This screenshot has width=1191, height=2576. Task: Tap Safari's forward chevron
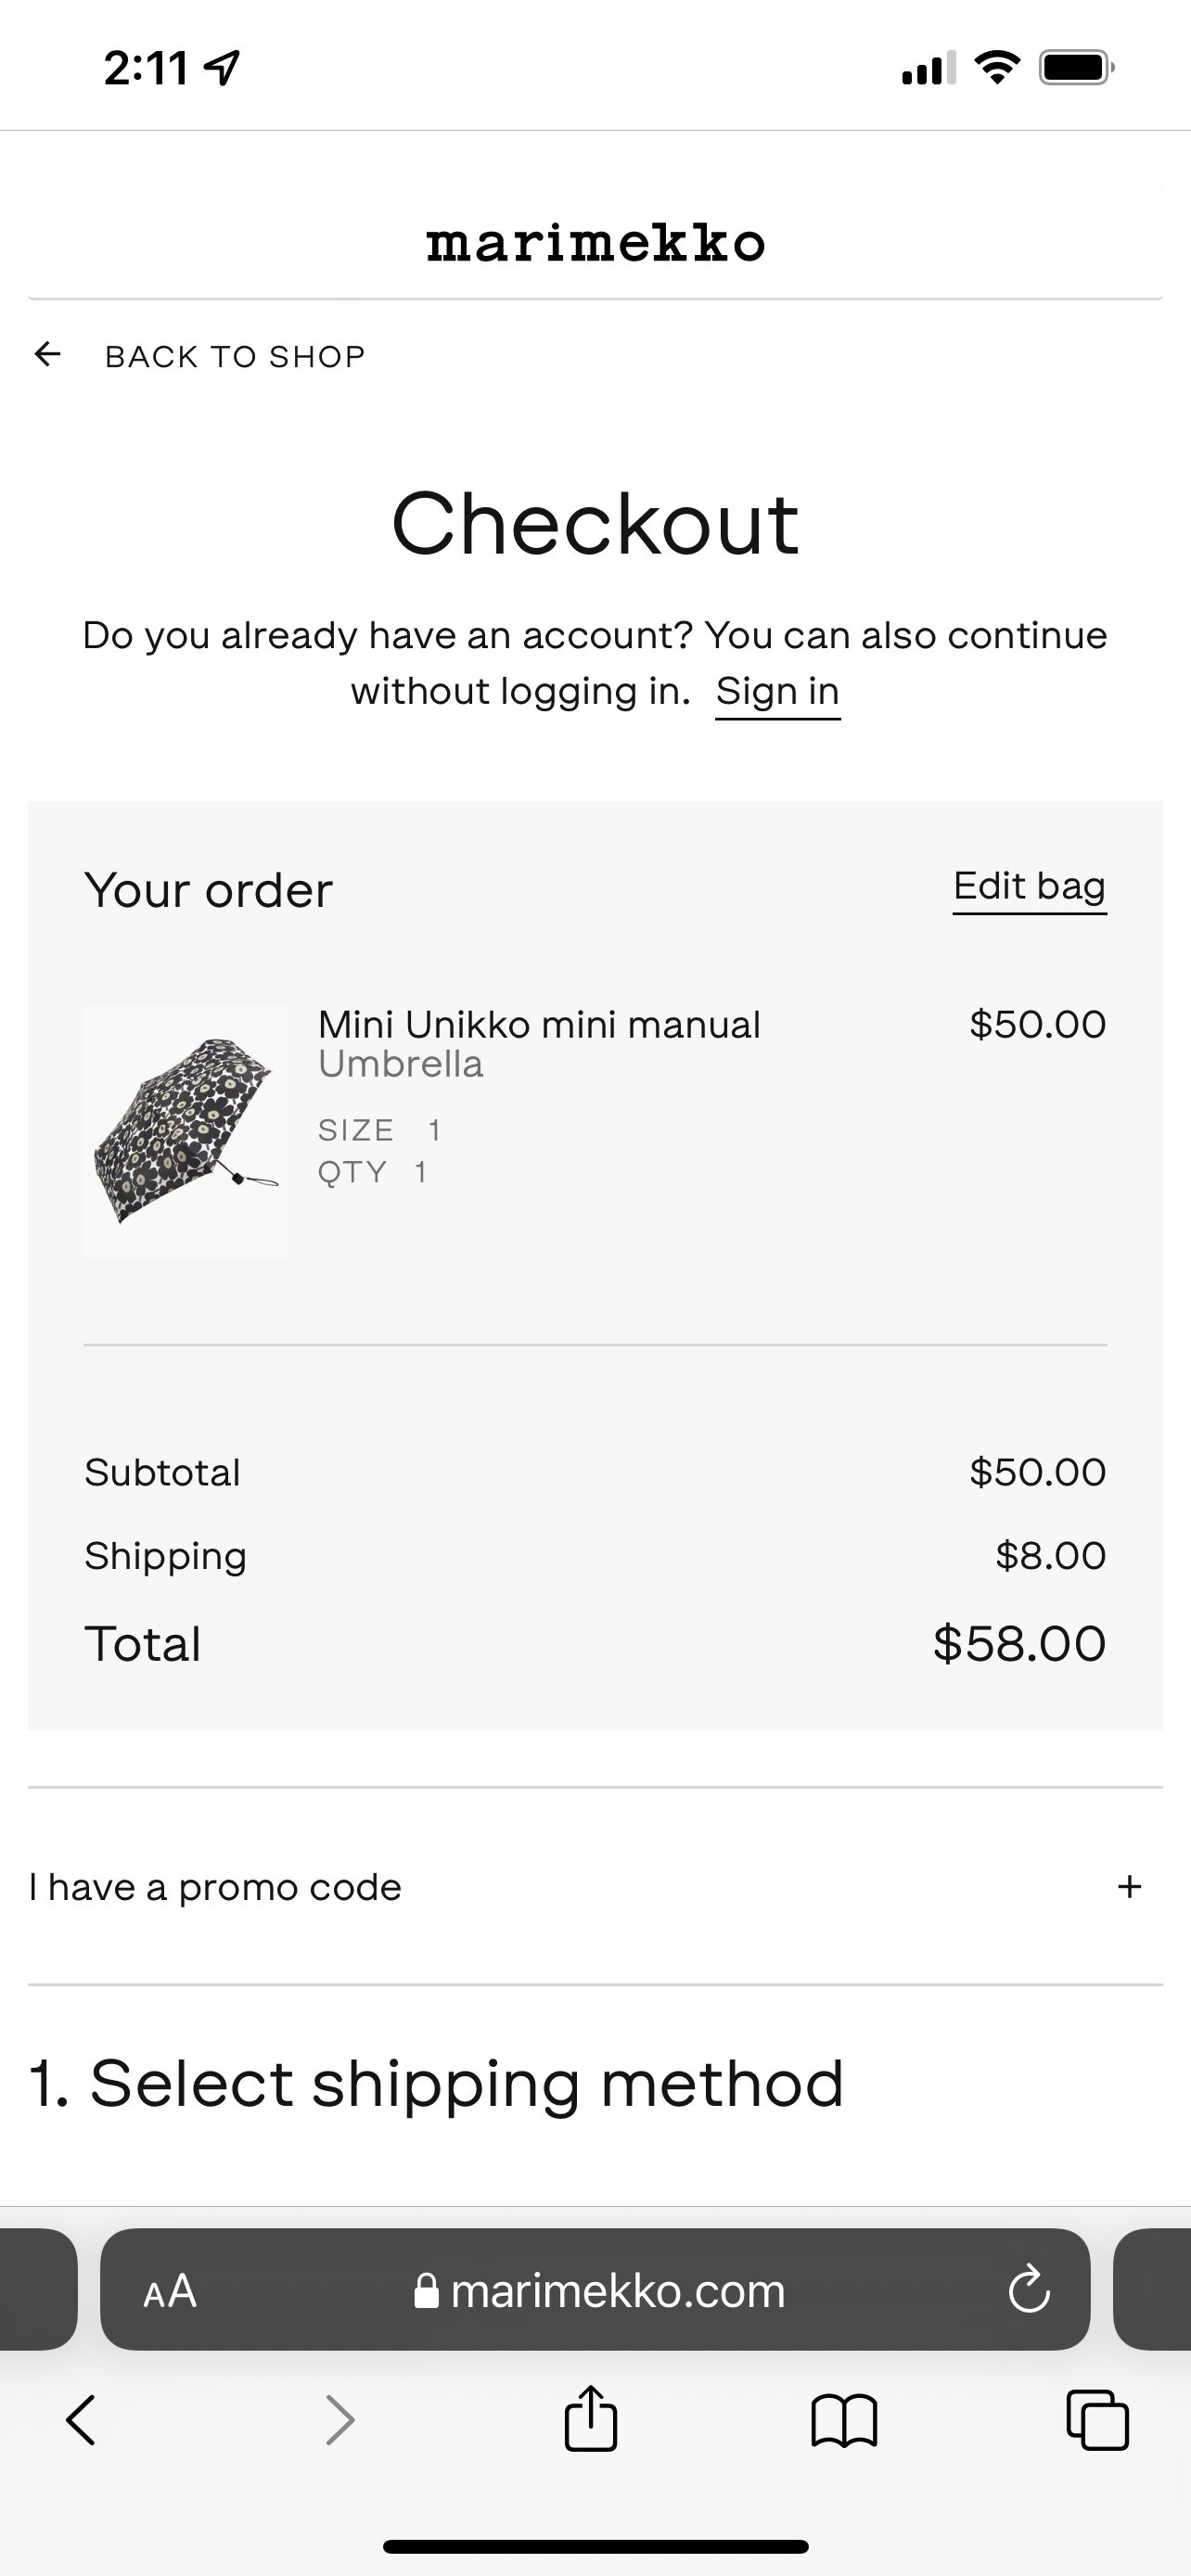[340, 2420]
